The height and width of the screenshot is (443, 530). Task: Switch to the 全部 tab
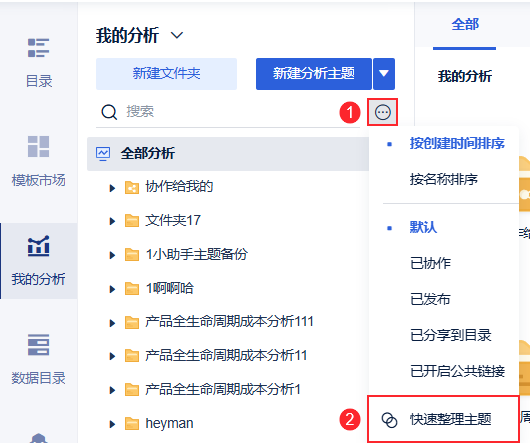point(465,24)
